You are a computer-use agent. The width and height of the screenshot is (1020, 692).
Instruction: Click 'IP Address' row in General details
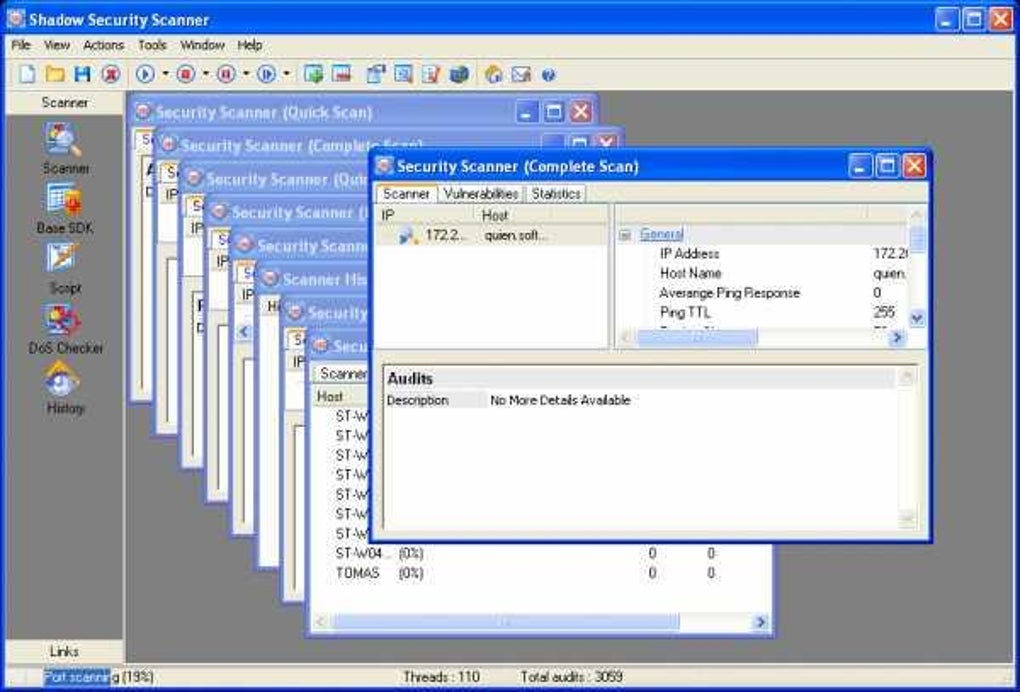pyautogui.click(x=762, y=254)
